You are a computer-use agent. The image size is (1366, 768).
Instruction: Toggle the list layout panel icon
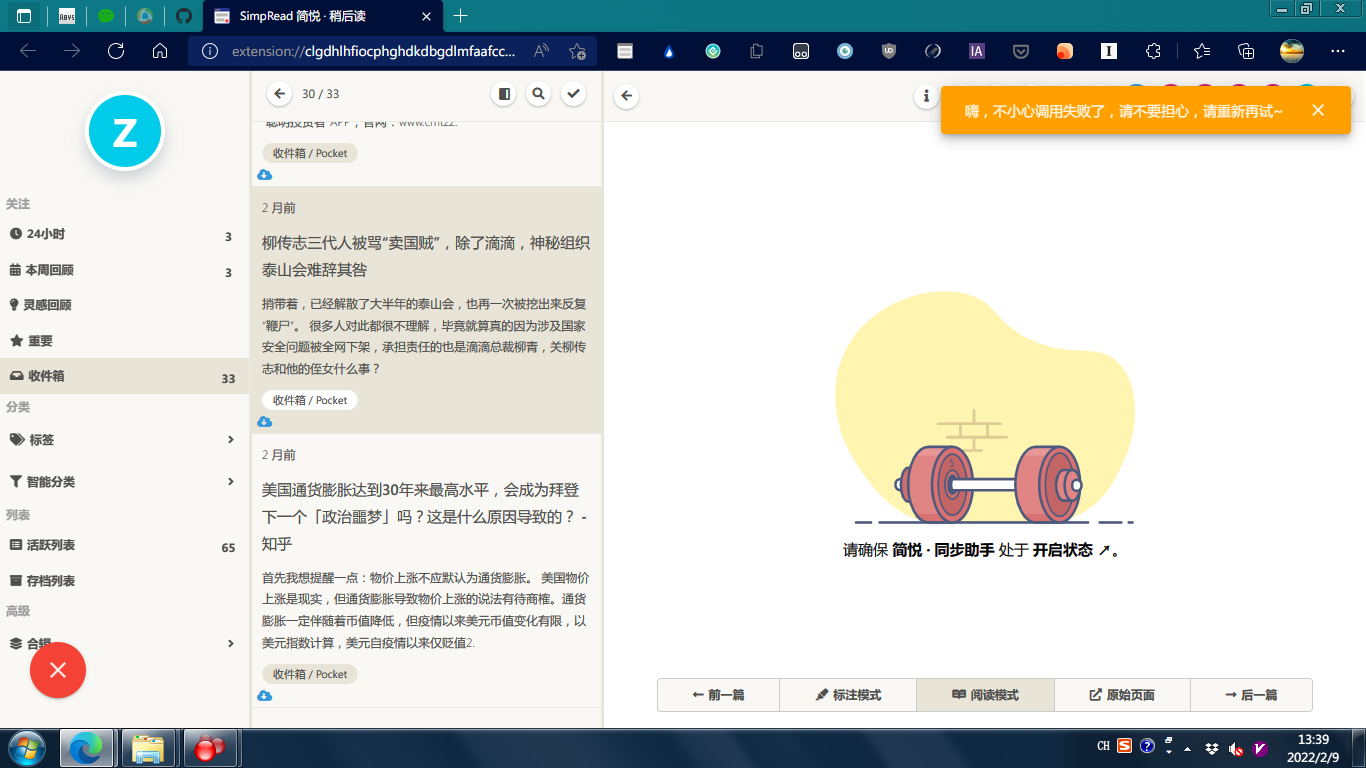click(504, 94)
